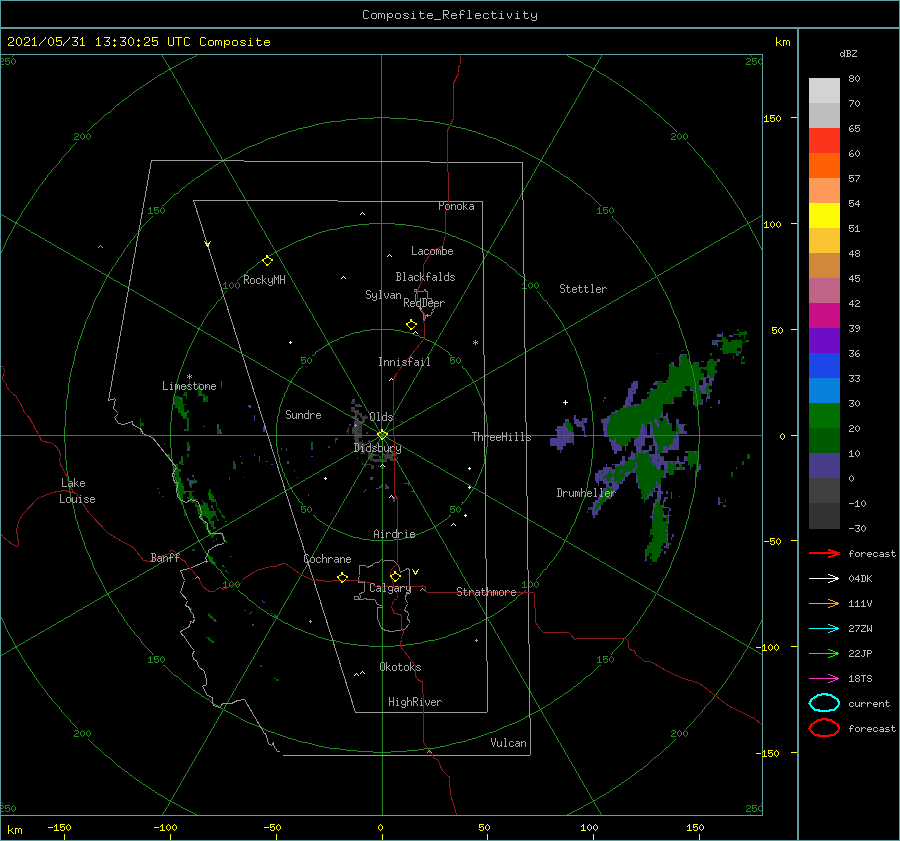Viewport: 900px width, 841px height.
Task: Click the Vulcan label
Action: point(508,743)
